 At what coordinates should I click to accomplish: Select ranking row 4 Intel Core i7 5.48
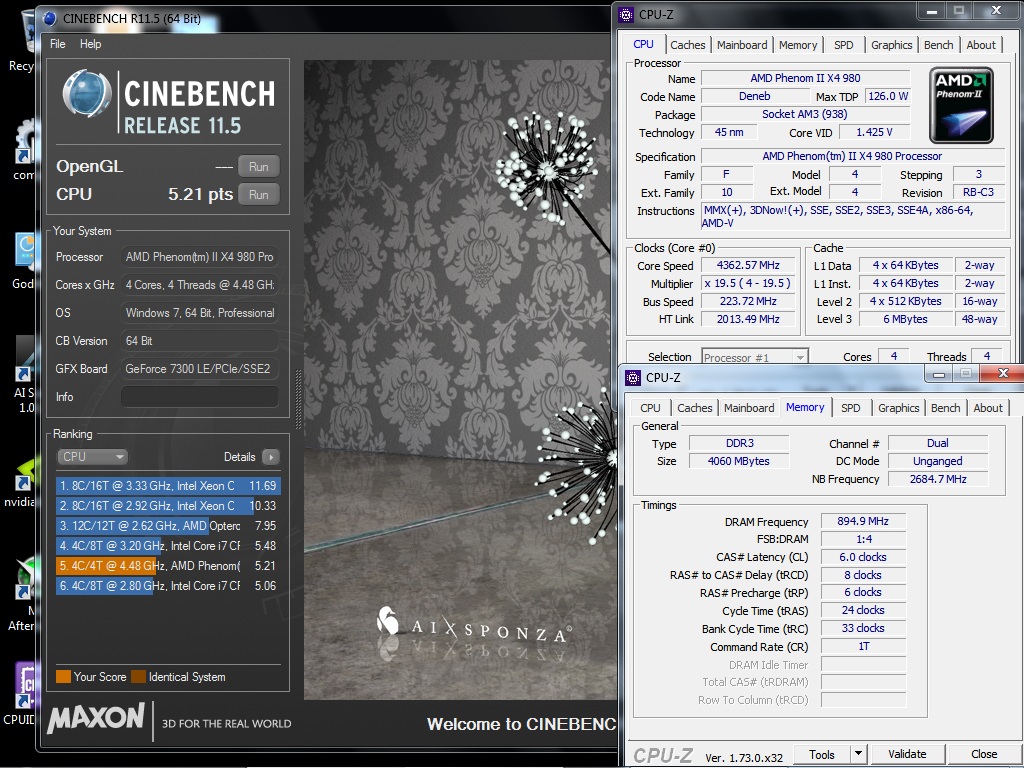[168, 546]
